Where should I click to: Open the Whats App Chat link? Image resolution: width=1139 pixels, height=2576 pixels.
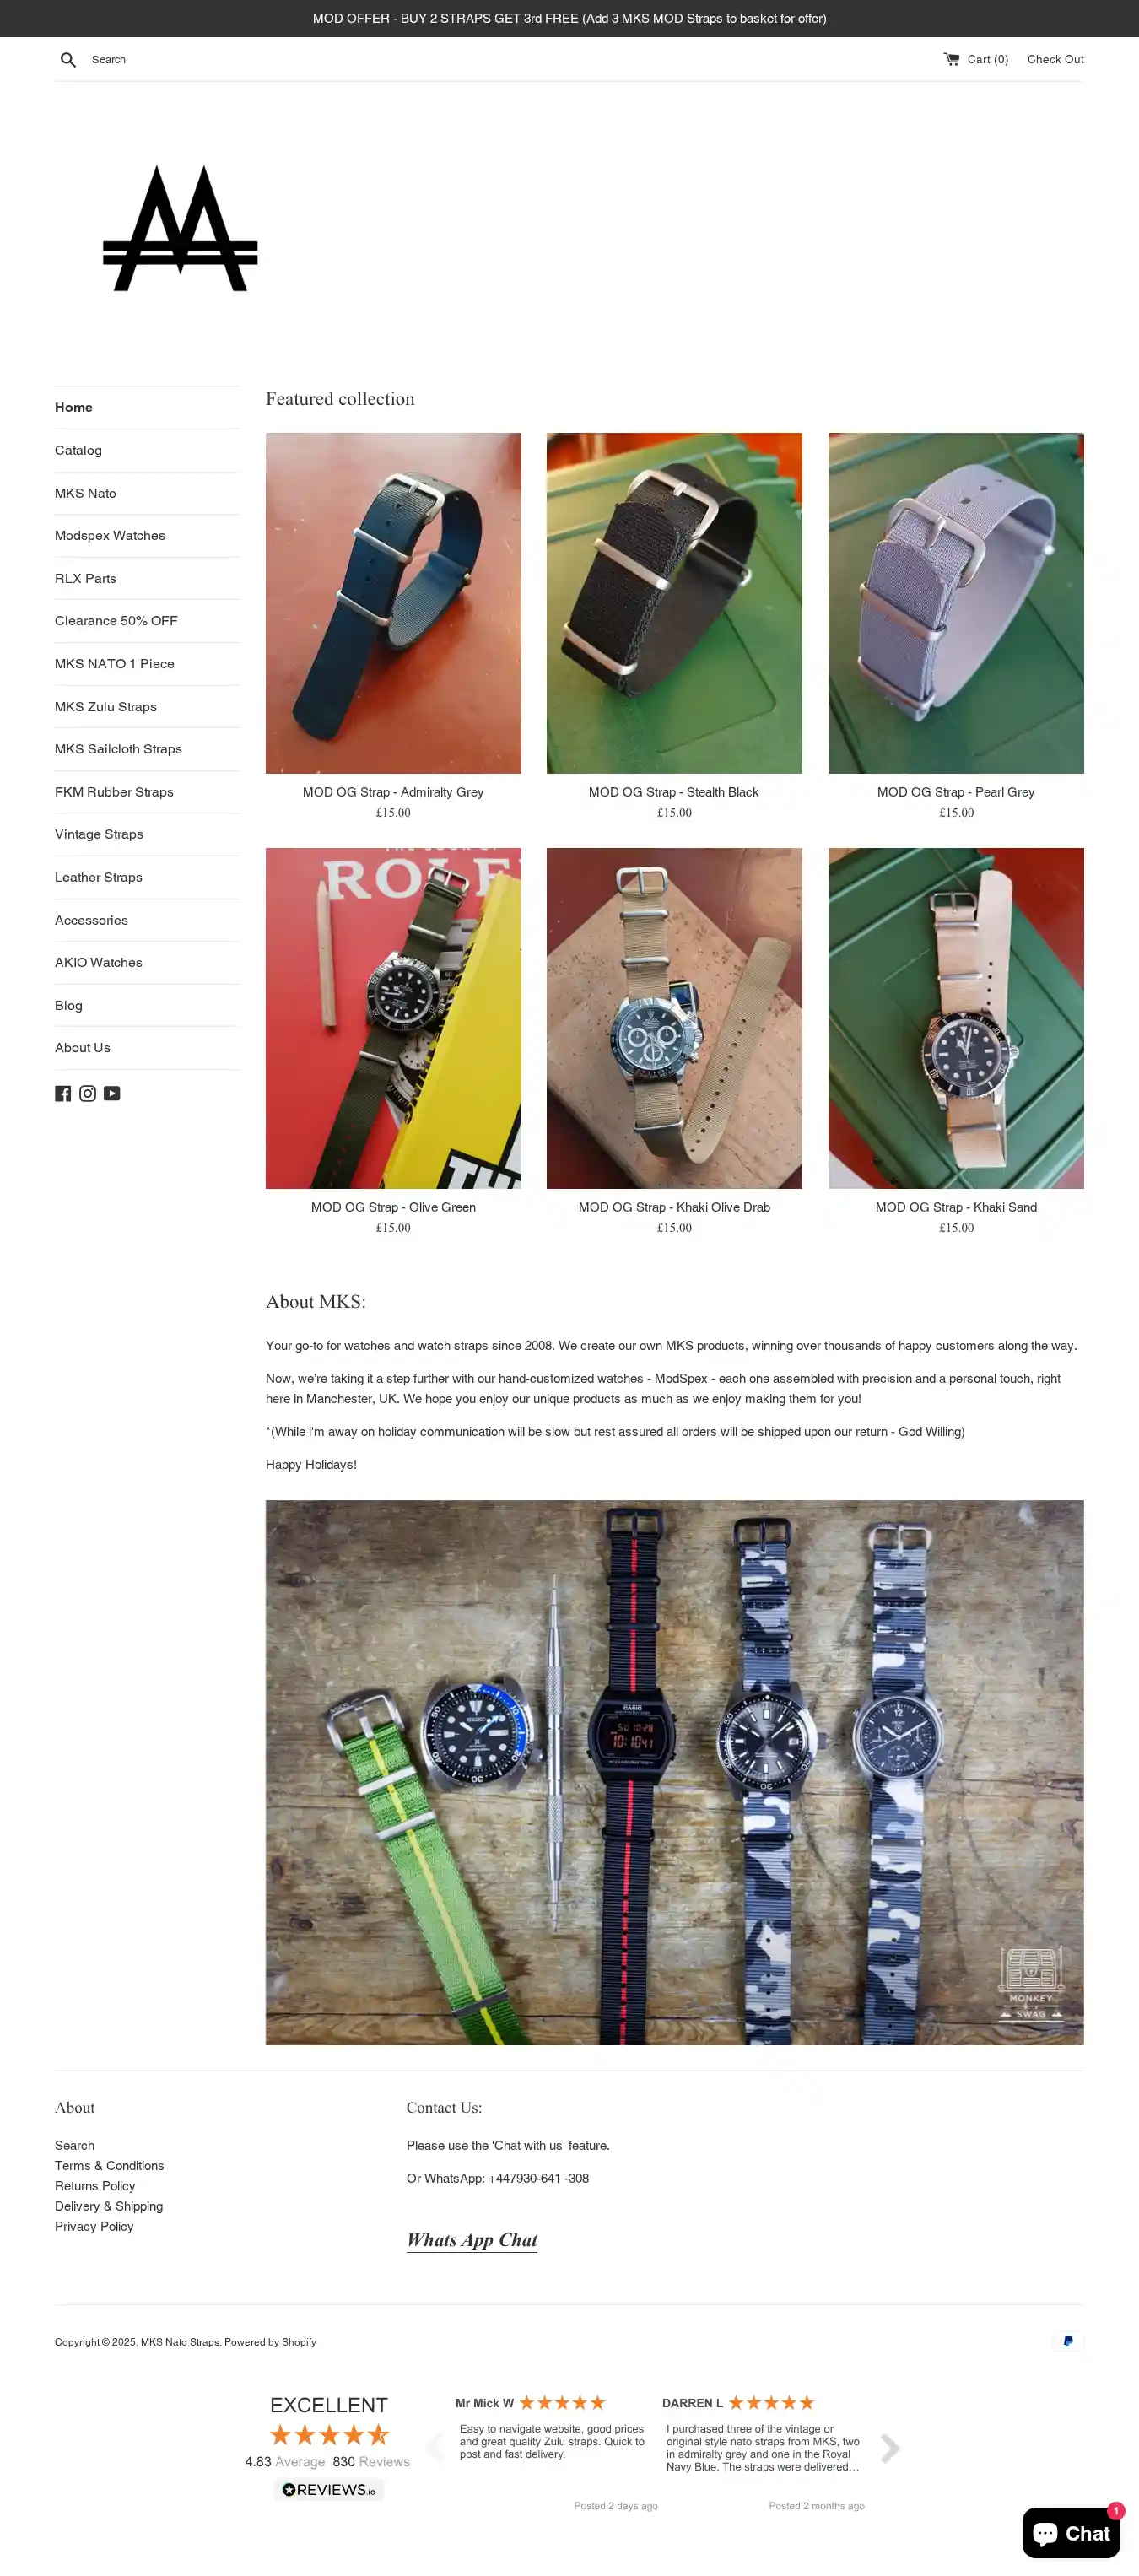coord(472,2240)
